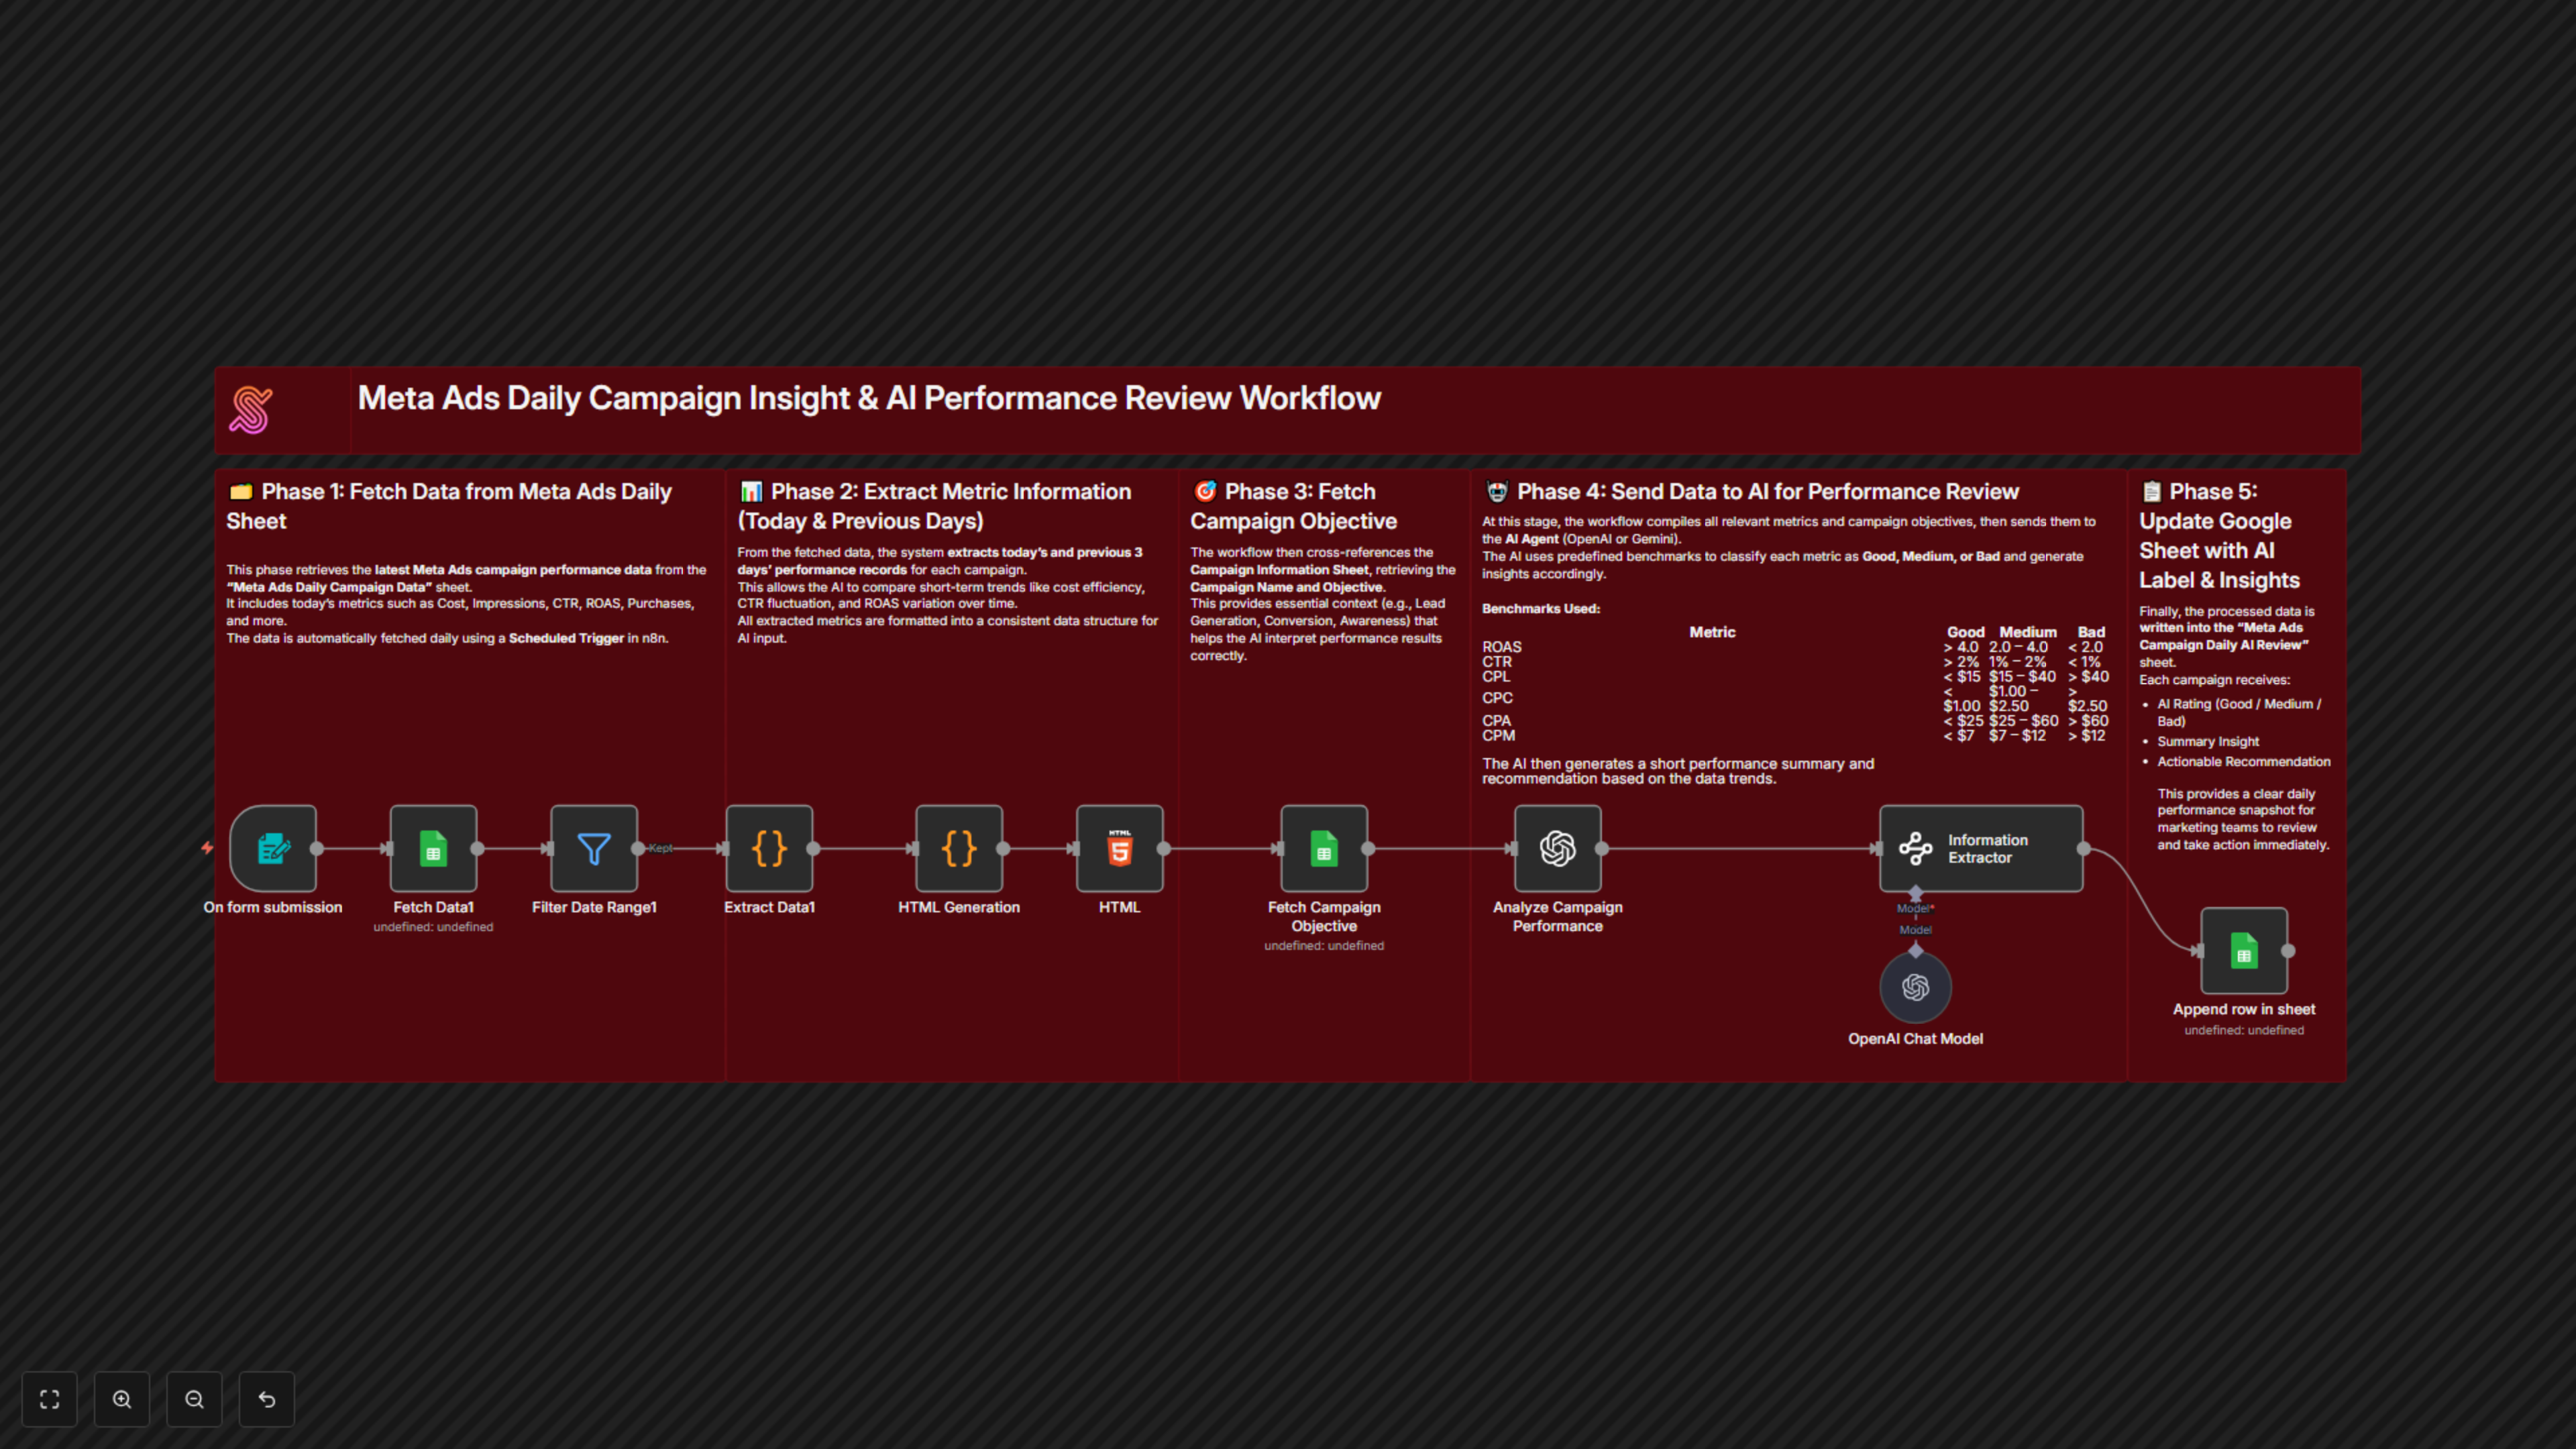Click the Kept output label on filter
Screen dimensions: 2576x1449
coord(661,848)
